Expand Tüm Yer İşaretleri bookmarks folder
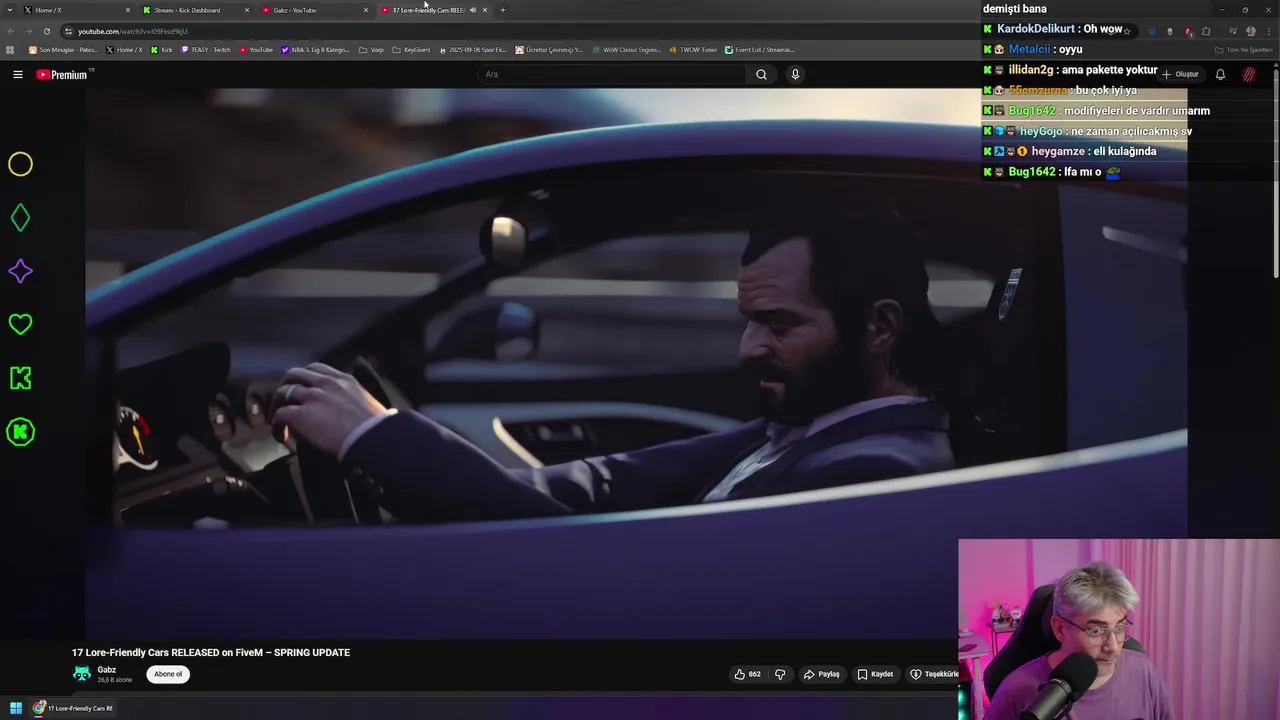Viewport: 1280px width, 720px height. [x=1246, y=50]
